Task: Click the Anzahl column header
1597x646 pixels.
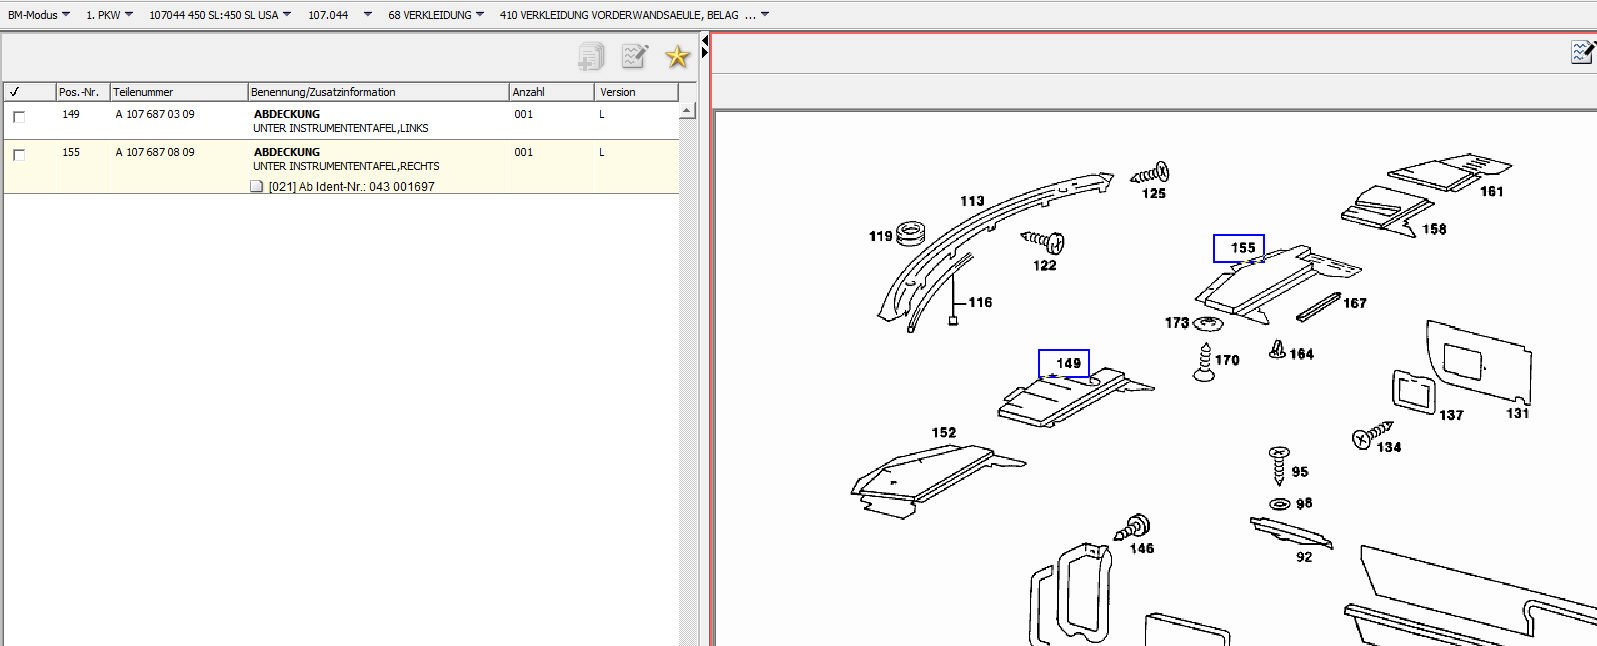Action: 552,91
